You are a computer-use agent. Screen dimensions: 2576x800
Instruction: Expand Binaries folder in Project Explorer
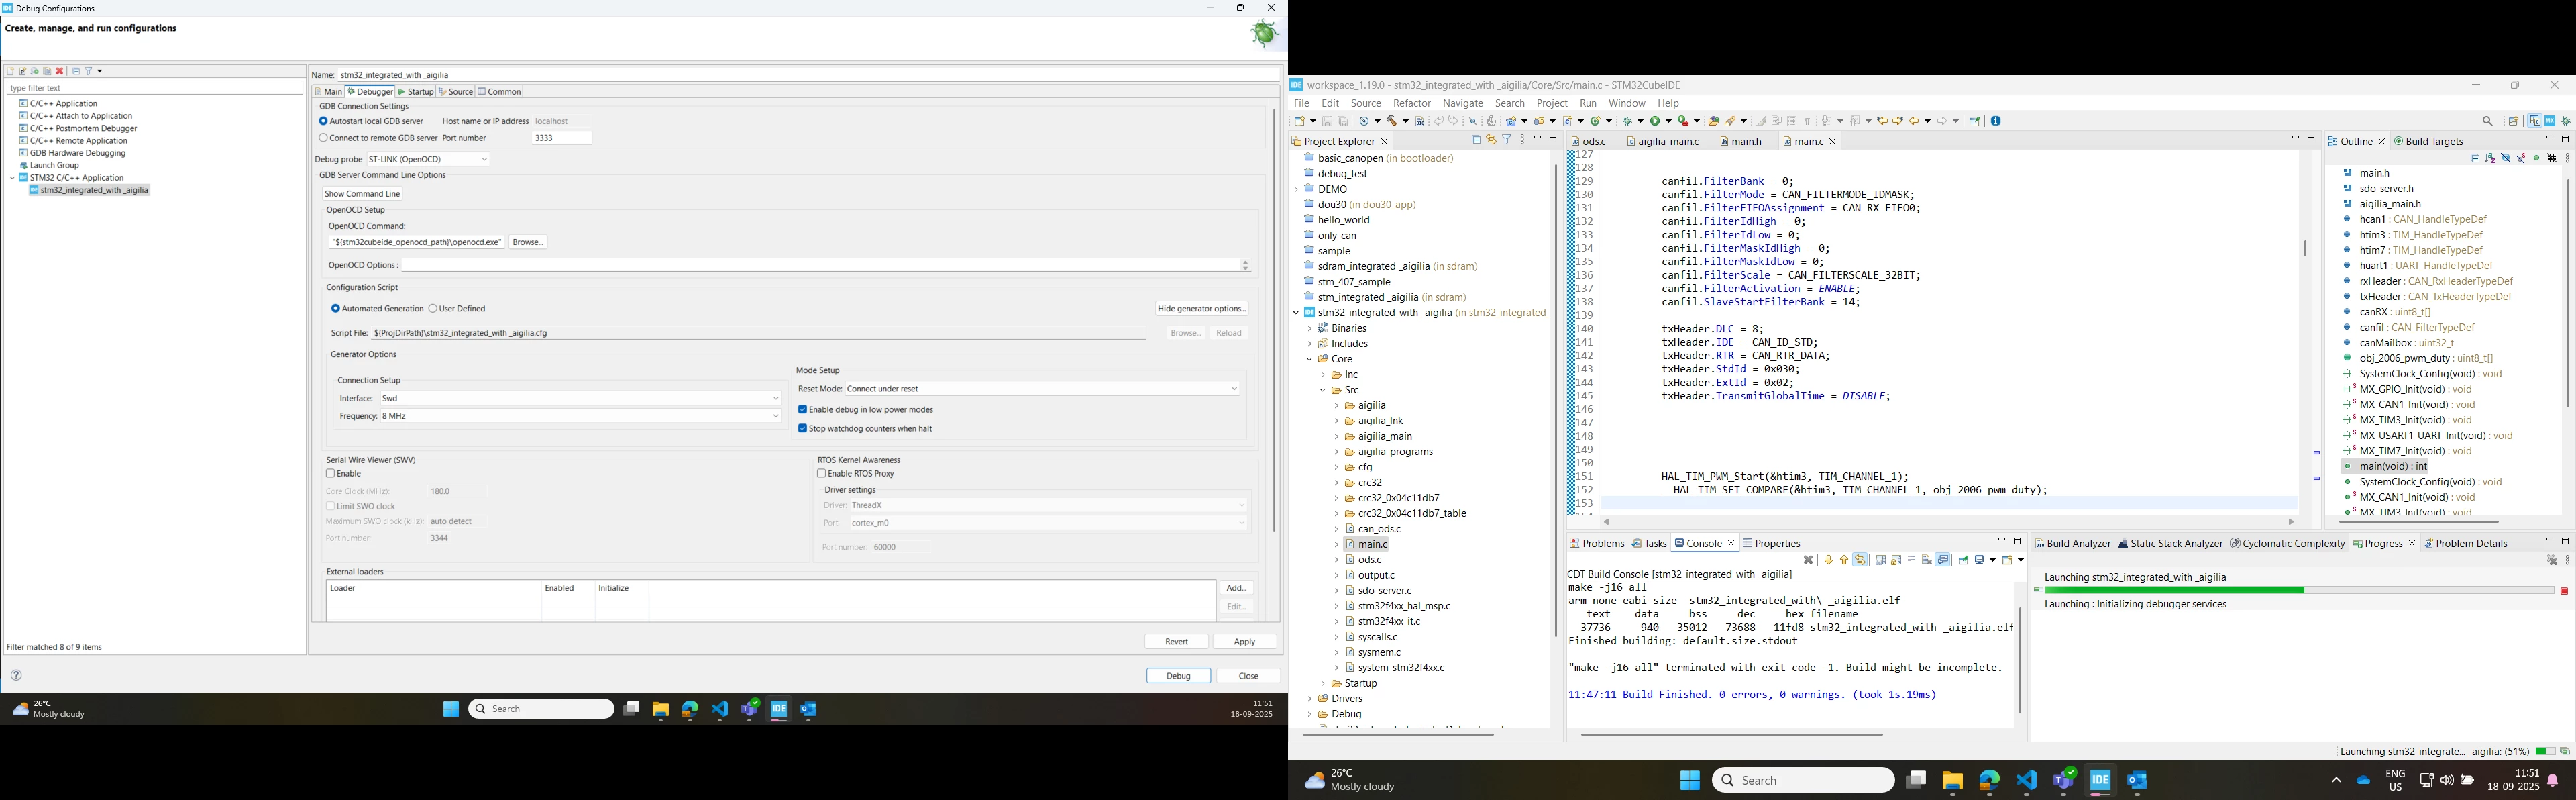click(1309, 328)
